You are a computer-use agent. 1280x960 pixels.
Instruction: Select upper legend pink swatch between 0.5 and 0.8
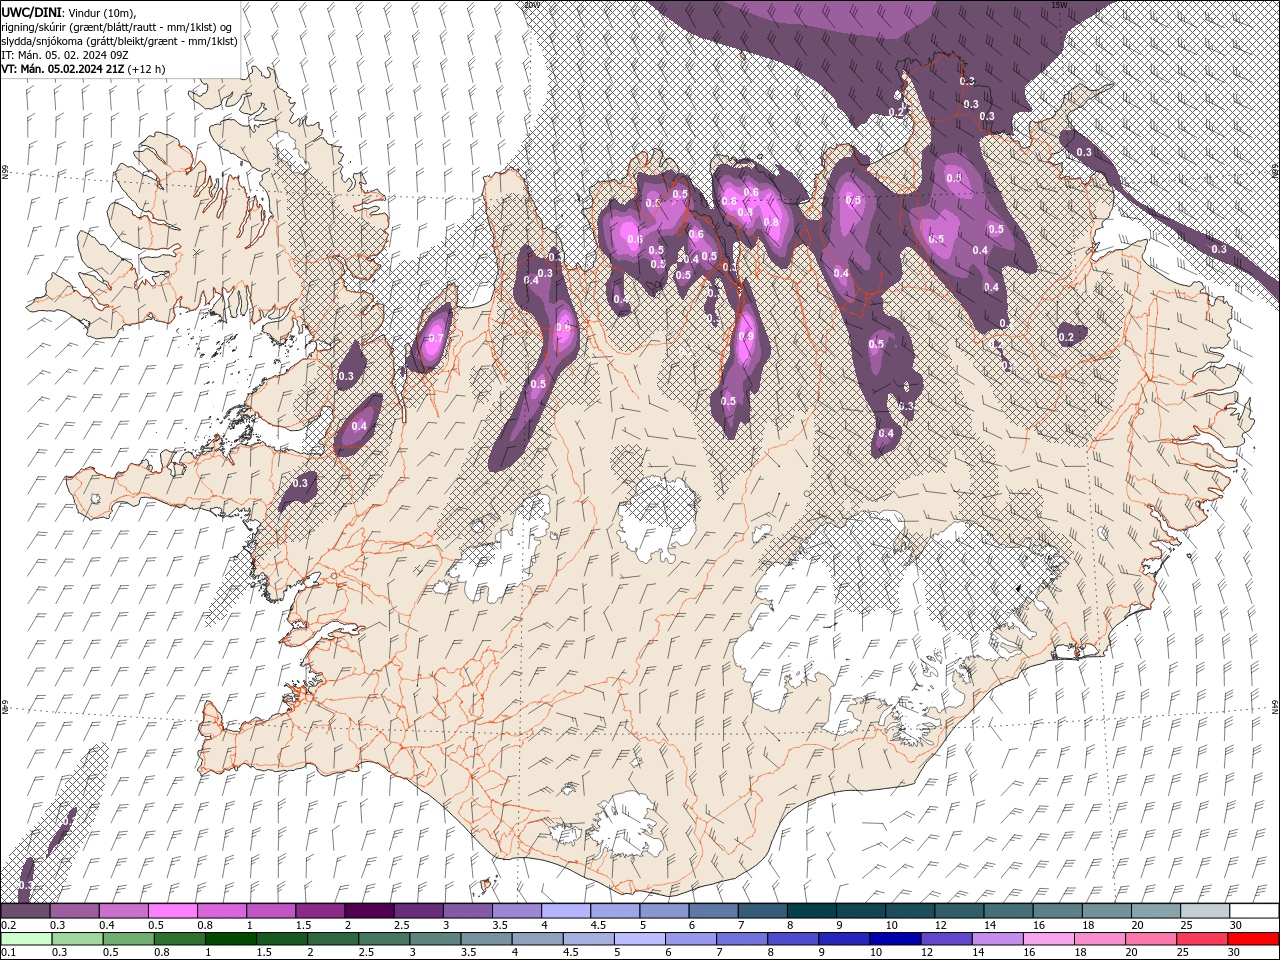point(172,911)
